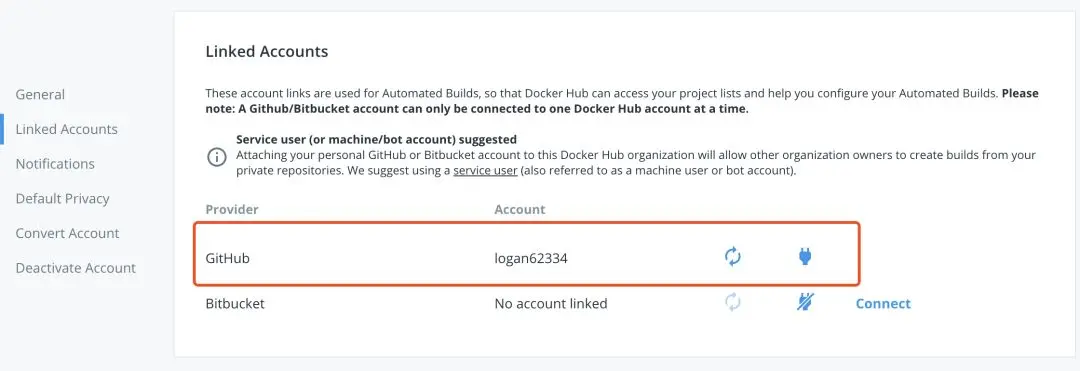Go to Notifications settings
Viewport: 1080px width, 371px height.
55,164
